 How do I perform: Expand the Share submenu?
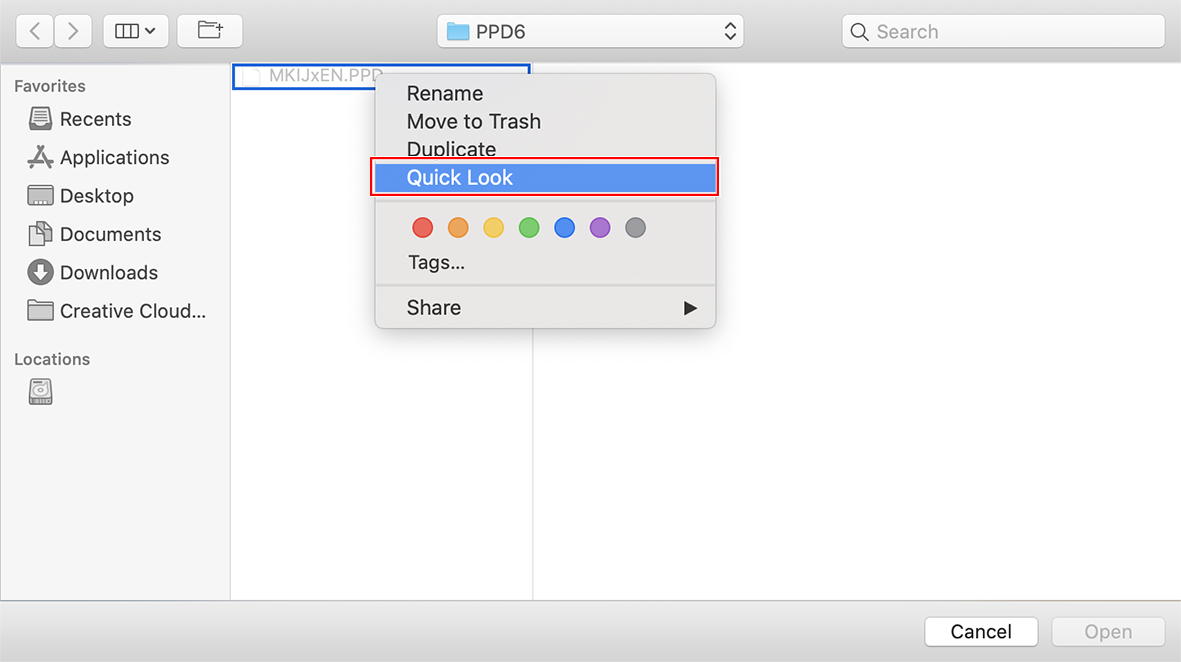[545, 307]
